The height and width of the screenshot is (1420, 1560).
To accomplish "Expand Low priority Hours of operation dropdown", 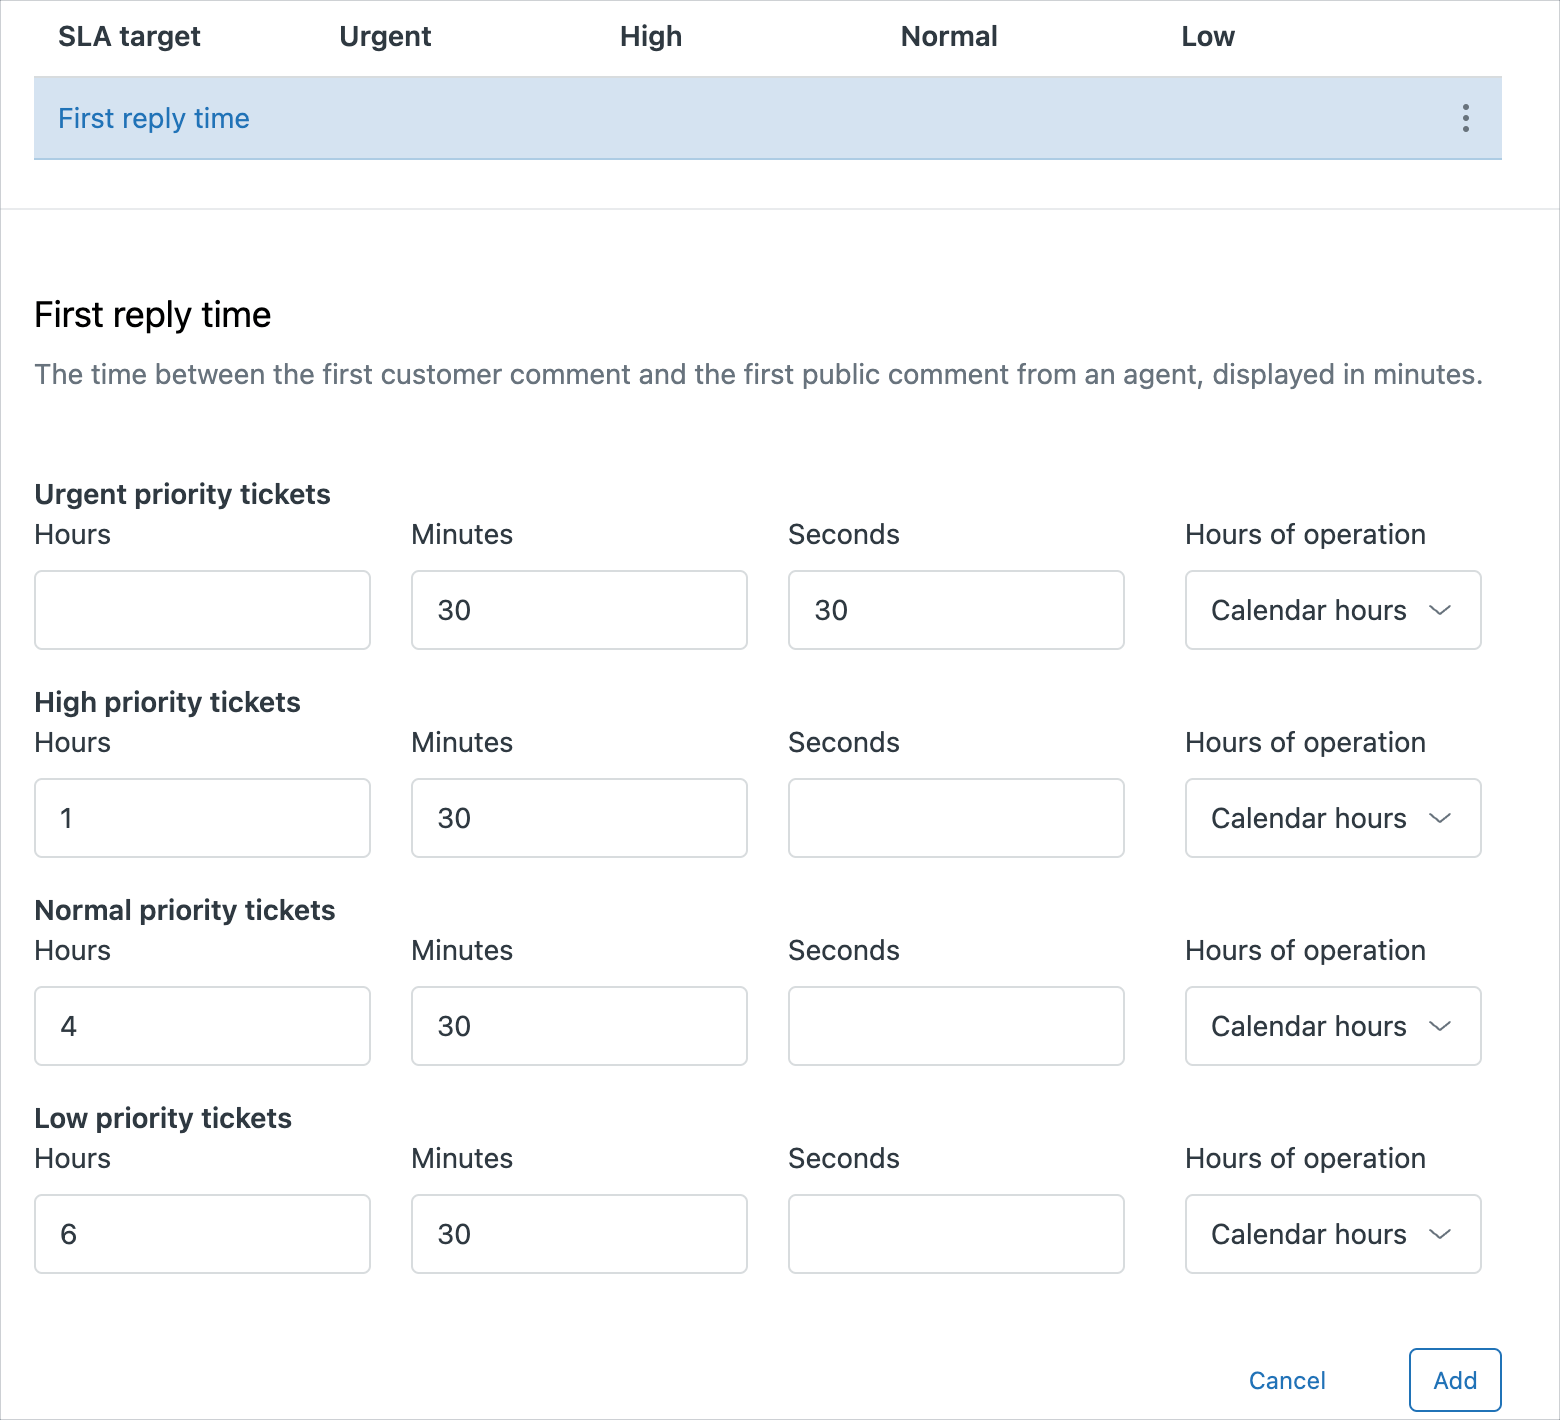I will click(1332, 1234).
